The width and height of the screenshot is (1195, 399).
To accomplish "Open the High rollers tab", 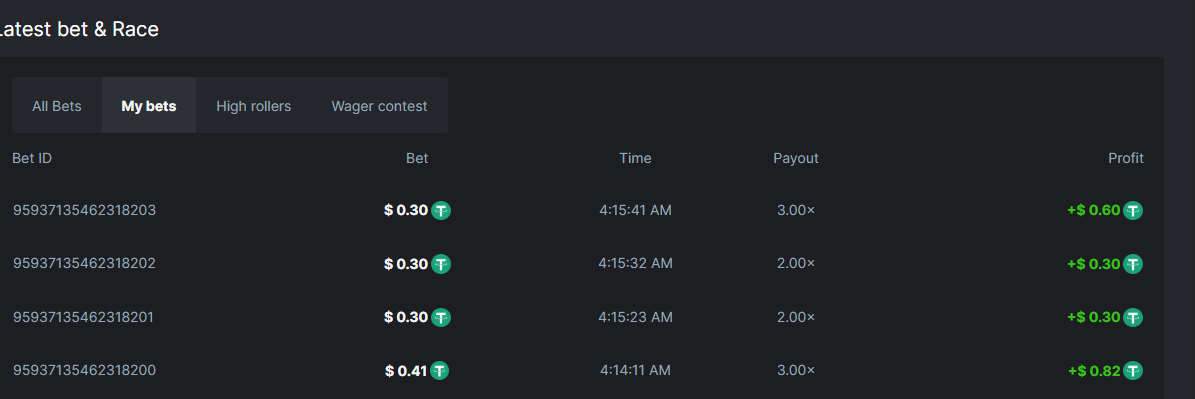I will (254, 106).
